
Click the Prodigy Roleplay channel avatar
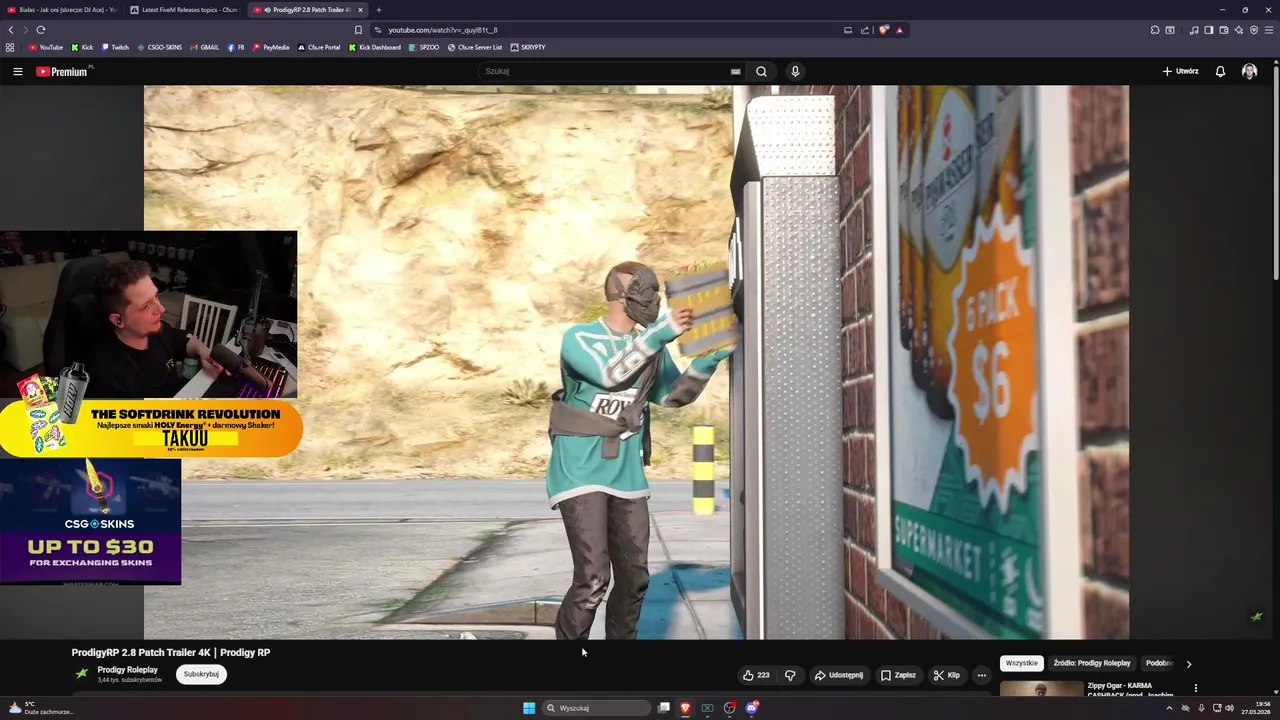[x=82, y=674]
